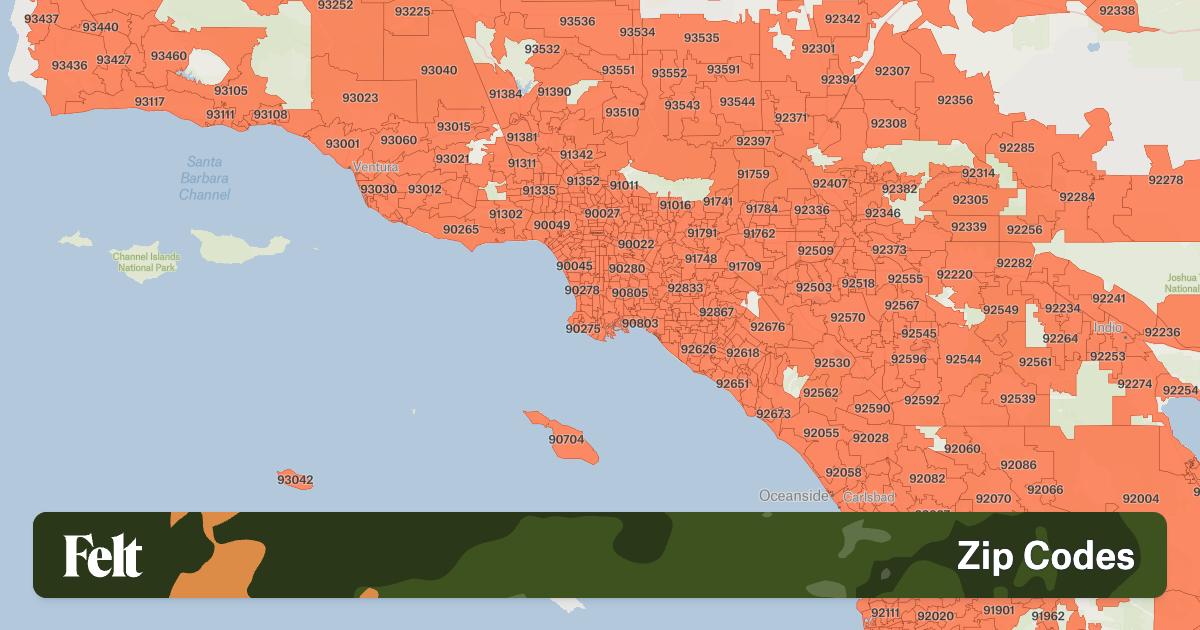1200x630 pixels.
Task: Click zip code region 93023
Action: click(360, 98)
